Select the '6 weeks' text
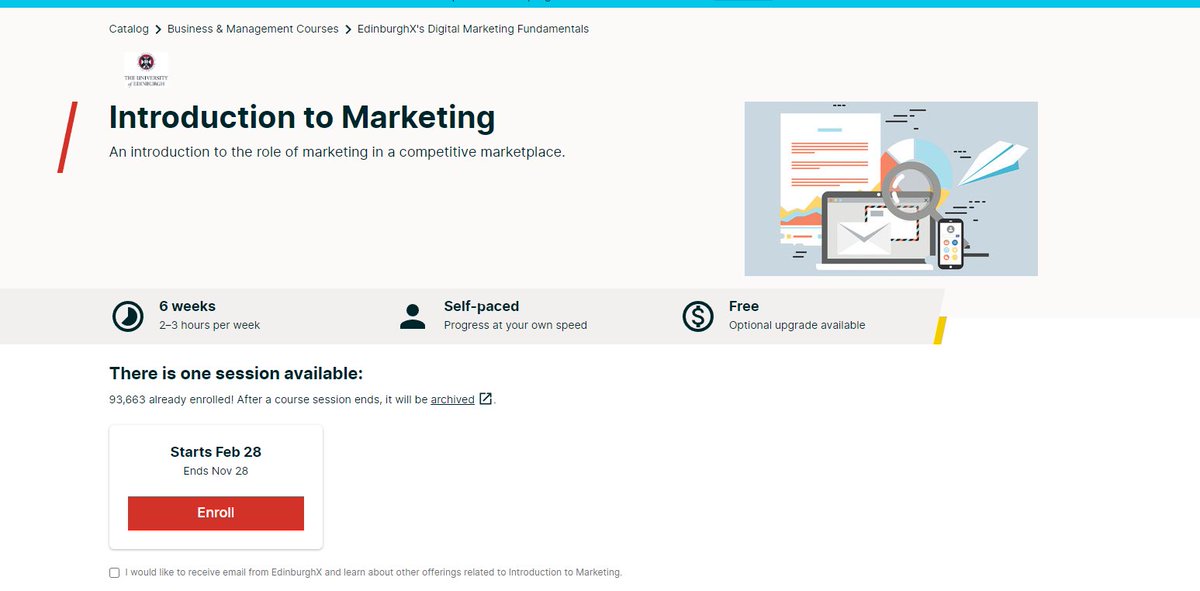 click(x=187, y=306)
